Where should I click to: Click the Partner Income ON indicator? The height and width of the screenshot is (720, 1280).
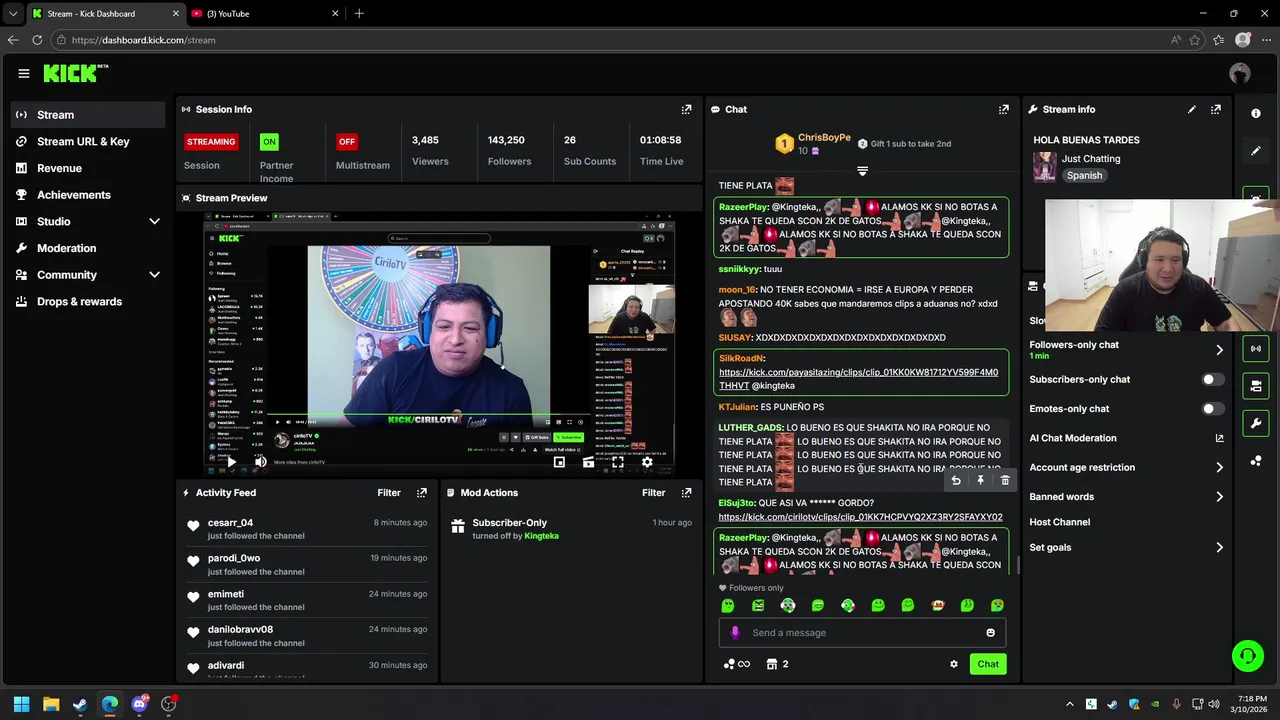269,142
